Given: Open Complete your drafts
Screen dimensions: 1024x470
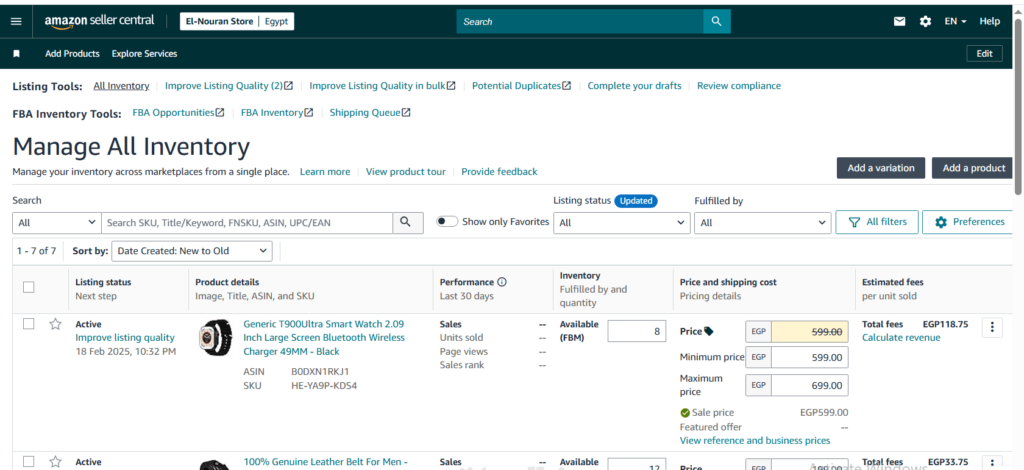Looking at the screenshot, I should (x=634, y=86).
